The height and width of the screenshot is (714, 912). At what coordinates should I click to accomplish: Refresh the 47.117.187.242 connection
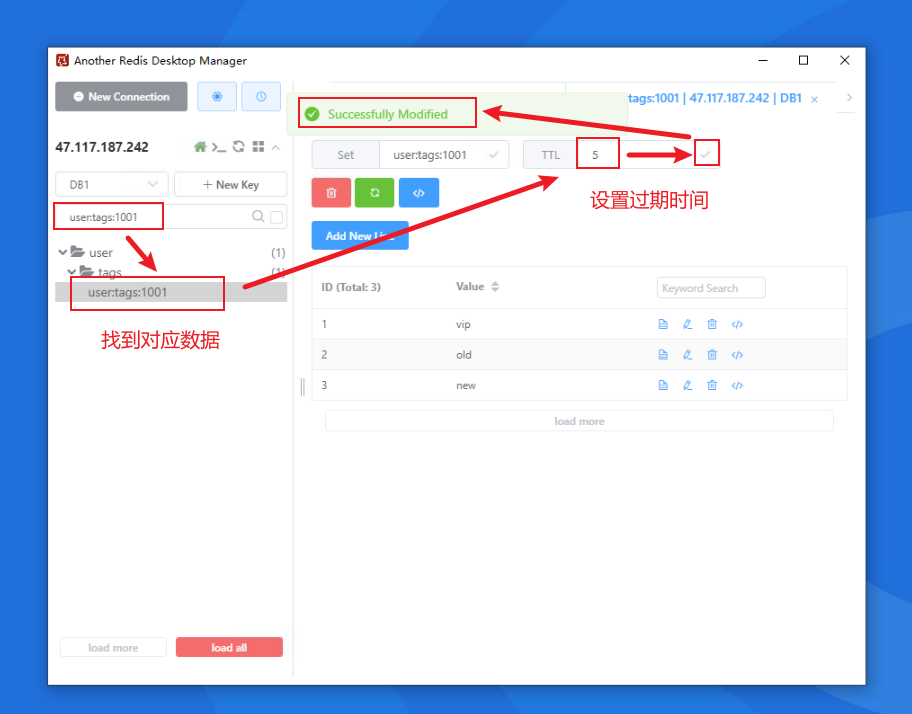coord(238,147)
